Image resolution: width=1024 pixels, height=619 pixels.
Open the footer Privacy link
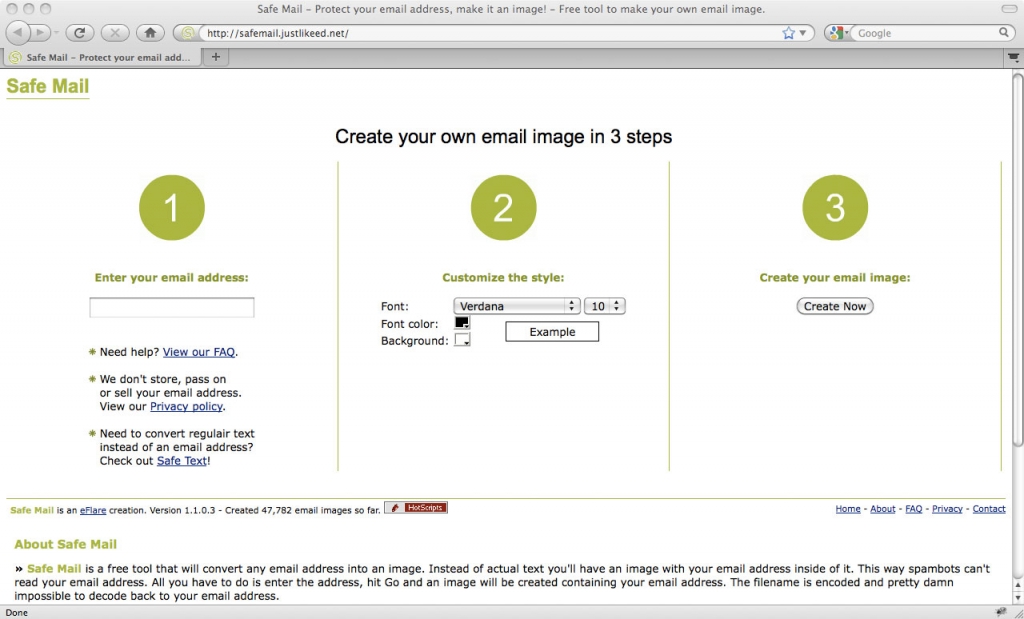point(947,509)
